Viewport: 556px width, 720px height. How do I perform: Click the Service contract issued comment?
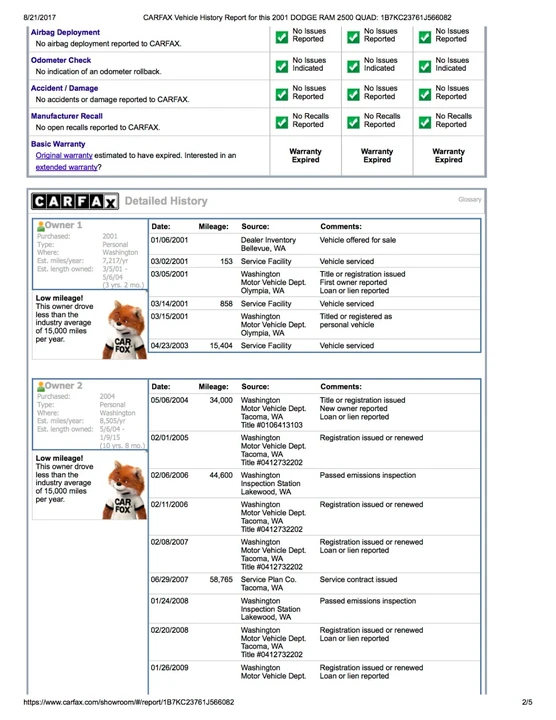click(x=359, y=580)
